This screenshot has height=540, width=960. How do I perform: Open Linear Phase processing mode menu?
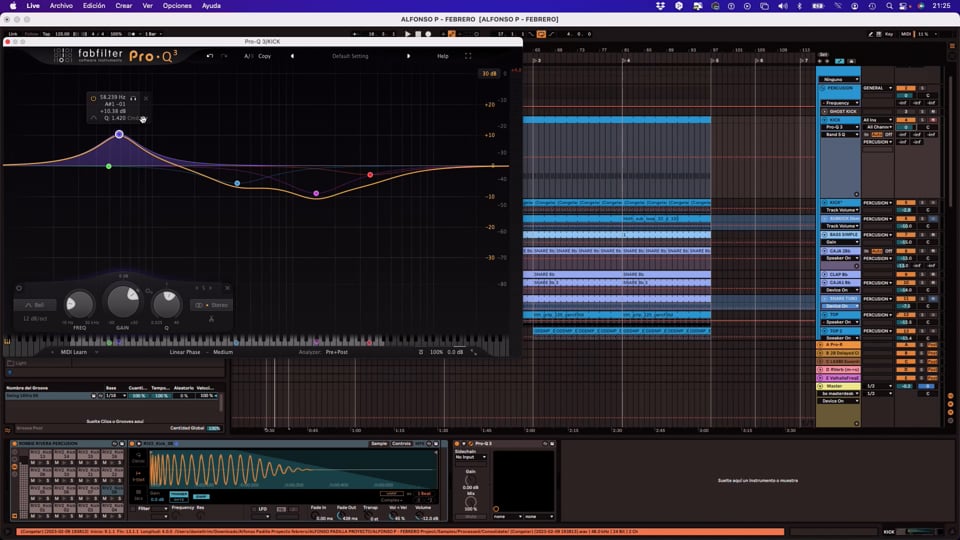[x=185, y=352]
